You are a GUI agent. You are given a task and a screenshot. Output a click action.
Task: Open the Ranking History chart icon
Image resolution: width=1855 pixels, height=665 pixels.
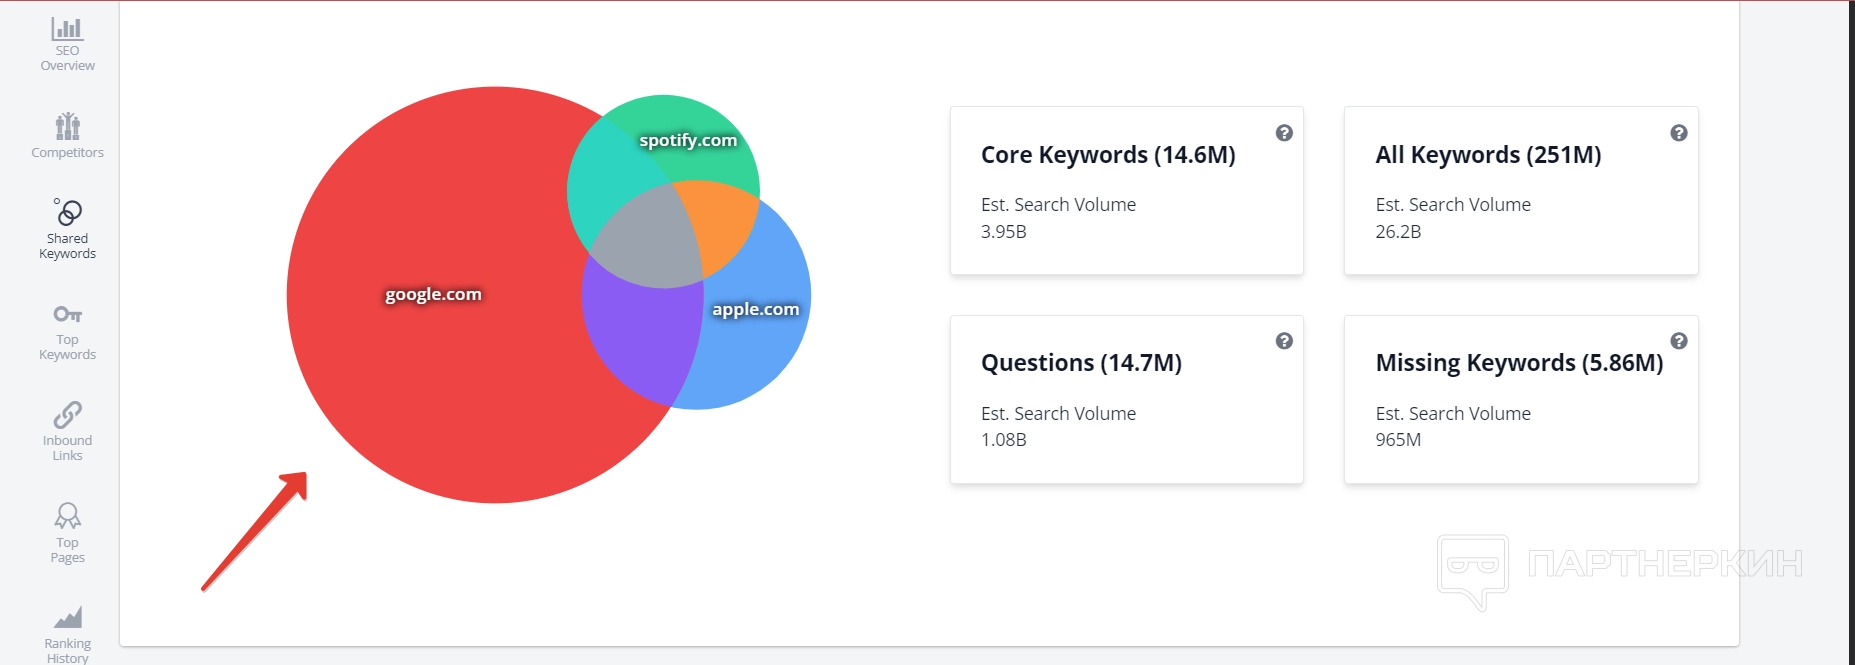(x=67, y=617)
